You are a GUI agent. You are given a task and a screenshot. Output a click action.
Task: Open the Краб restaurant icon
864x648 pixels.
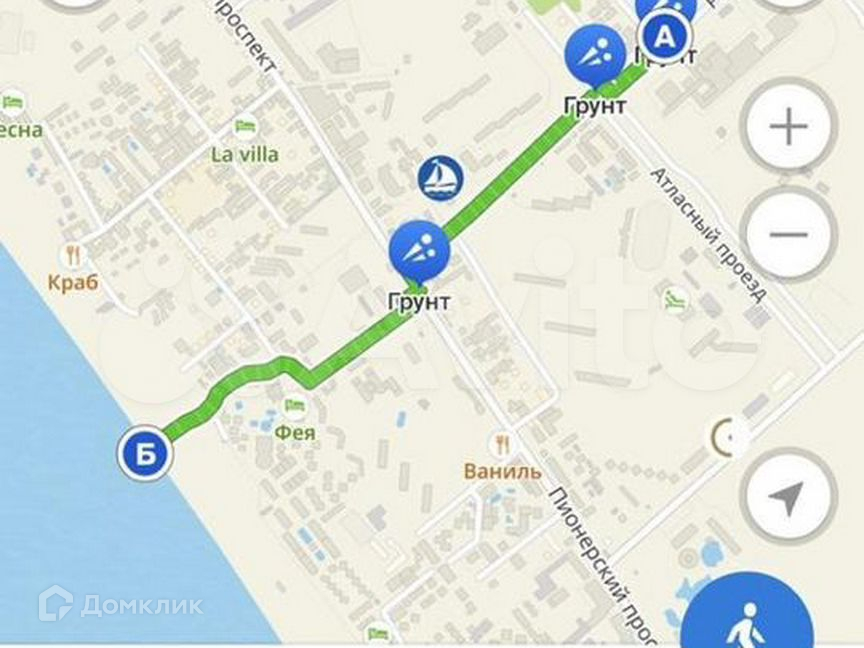73,255
